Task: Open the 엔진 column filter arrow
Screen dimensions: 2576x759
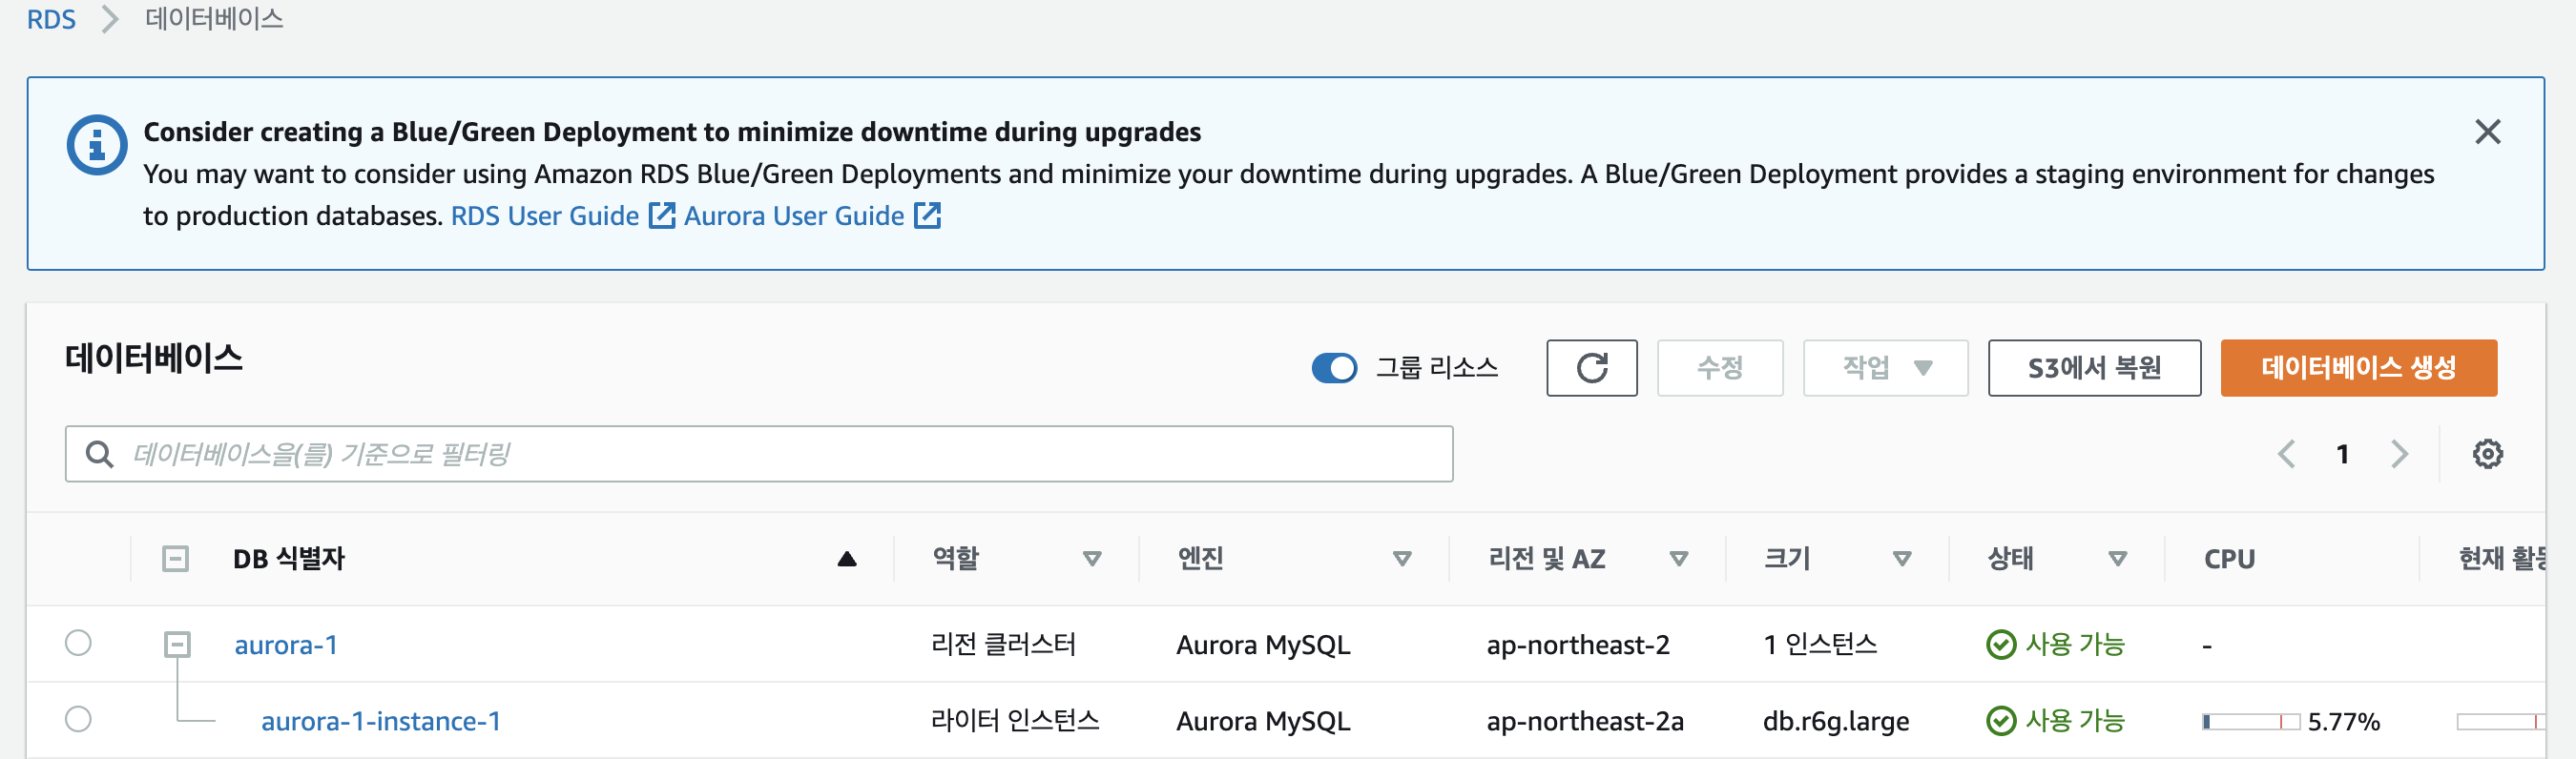Action: pos(1402,559)
